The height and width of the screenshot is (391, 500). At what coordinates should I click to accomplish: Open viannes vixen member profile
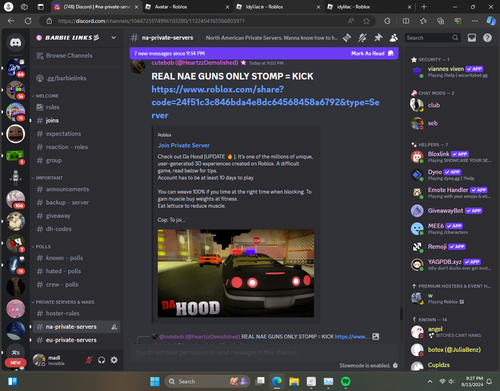click(451, 71)
